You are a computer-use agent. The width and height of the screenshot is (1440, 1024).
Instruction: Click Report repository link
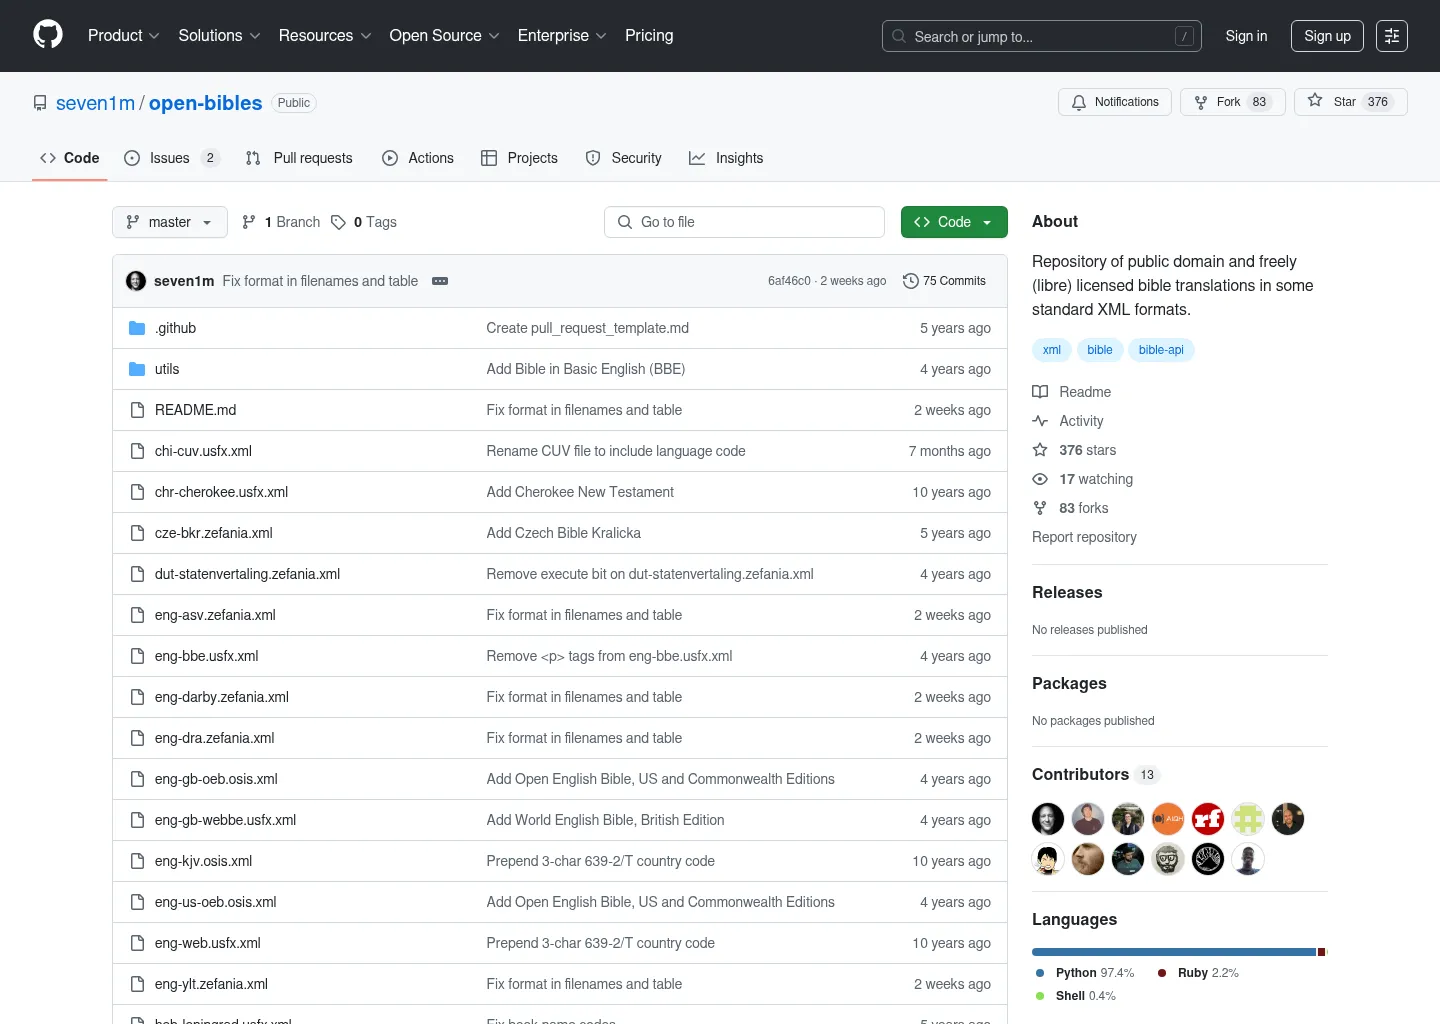pos(1084,537)
